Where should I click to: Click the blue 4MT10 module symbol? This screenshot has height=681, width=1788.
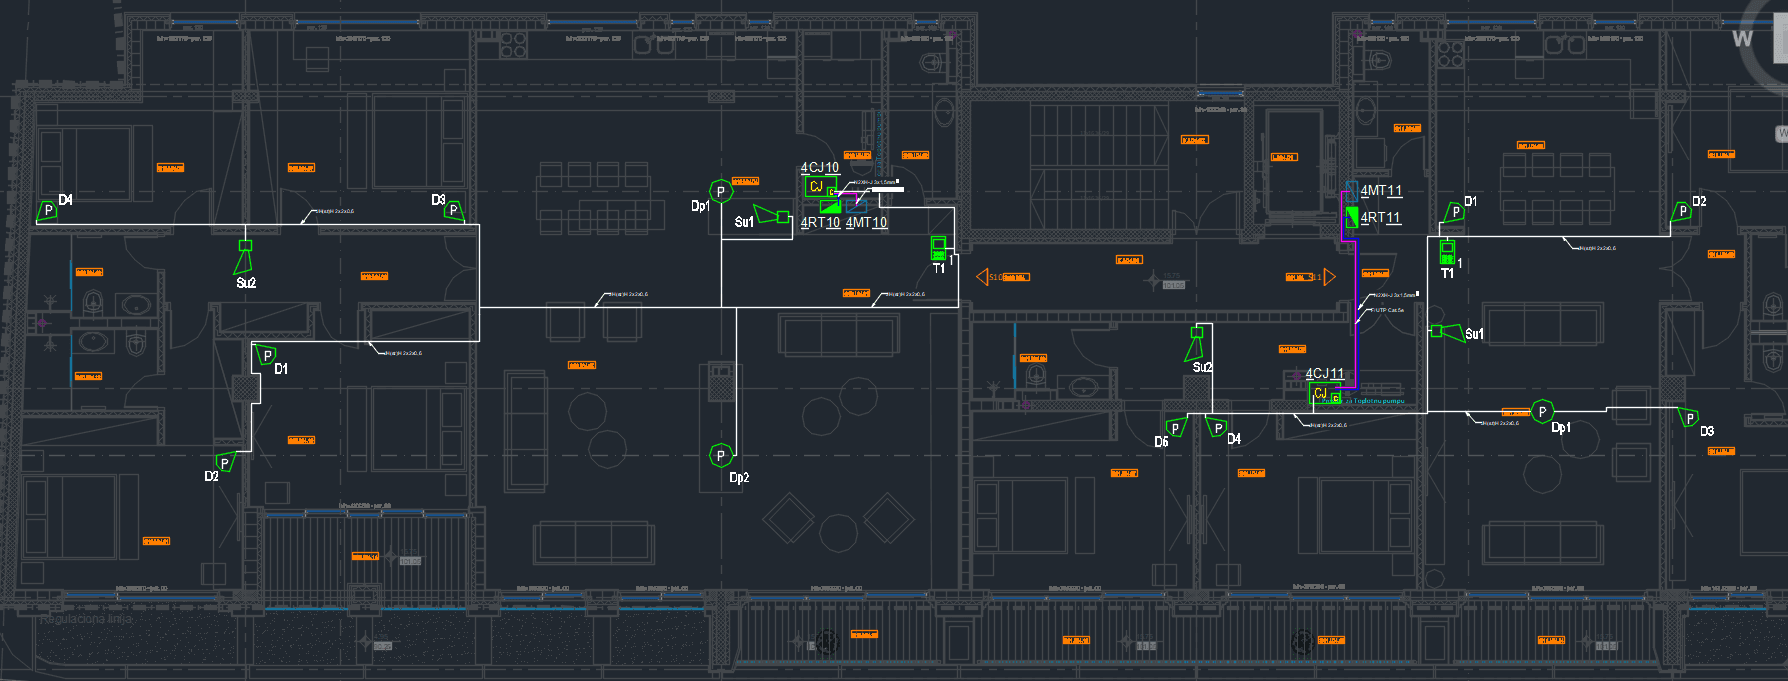pyautogui.click(x=857, y=207)
